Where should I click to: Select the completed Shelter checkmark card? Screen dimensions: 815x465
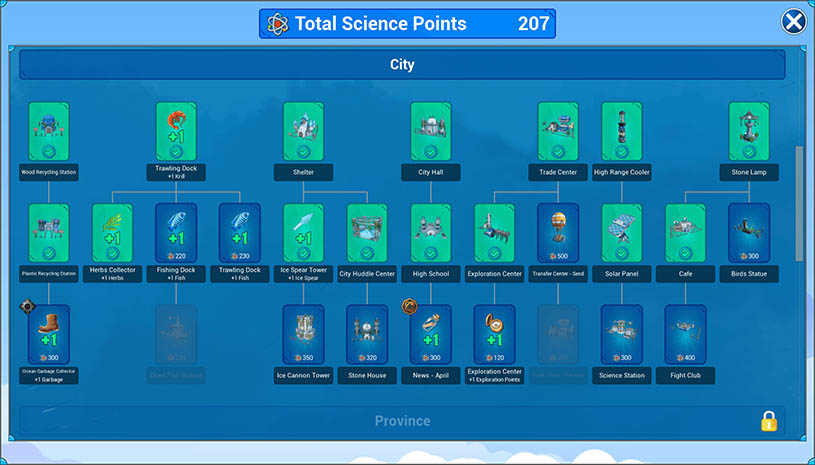click(303, 131)
